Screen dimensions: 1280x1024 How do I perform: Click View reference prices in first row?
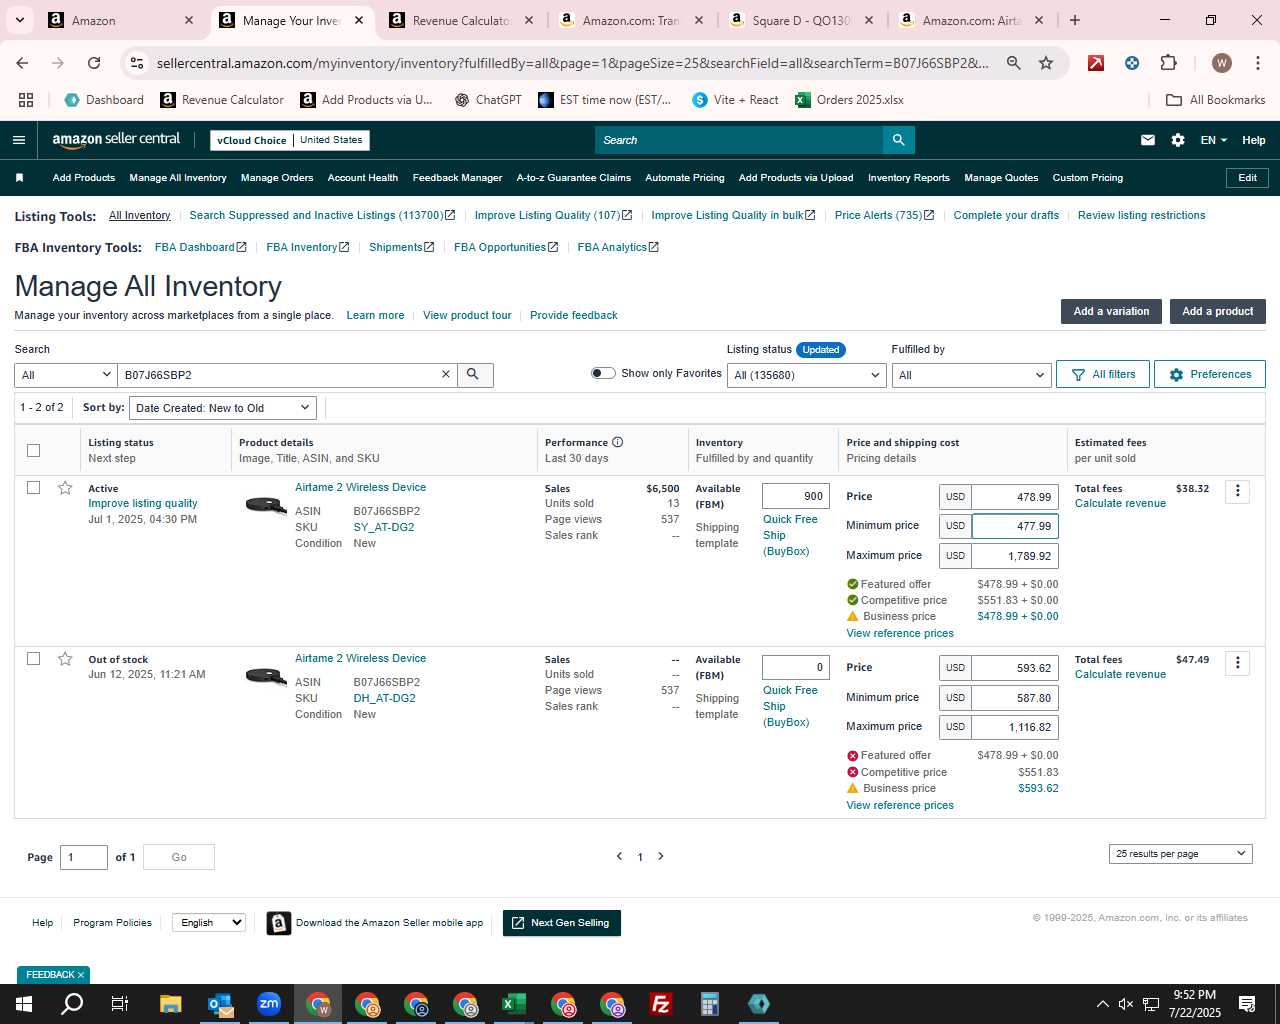click(x=900, y=633)
